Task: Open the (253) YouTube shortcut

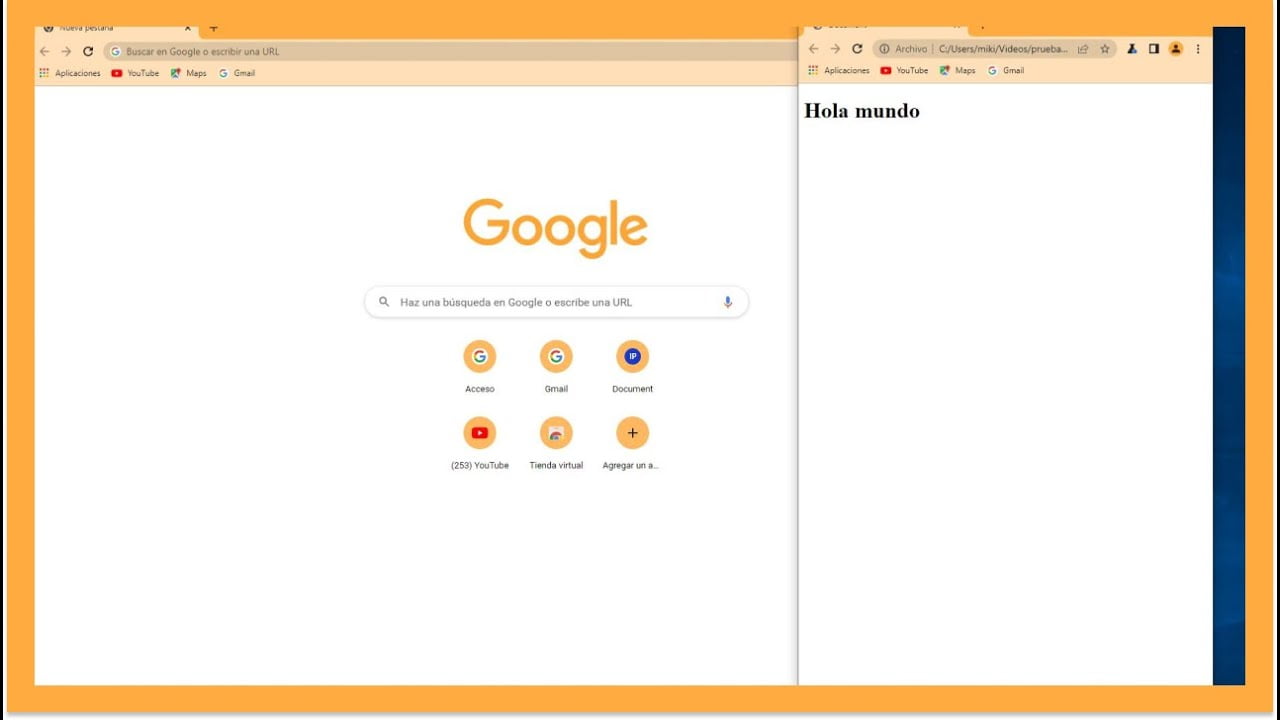Action: pos(480,443)
